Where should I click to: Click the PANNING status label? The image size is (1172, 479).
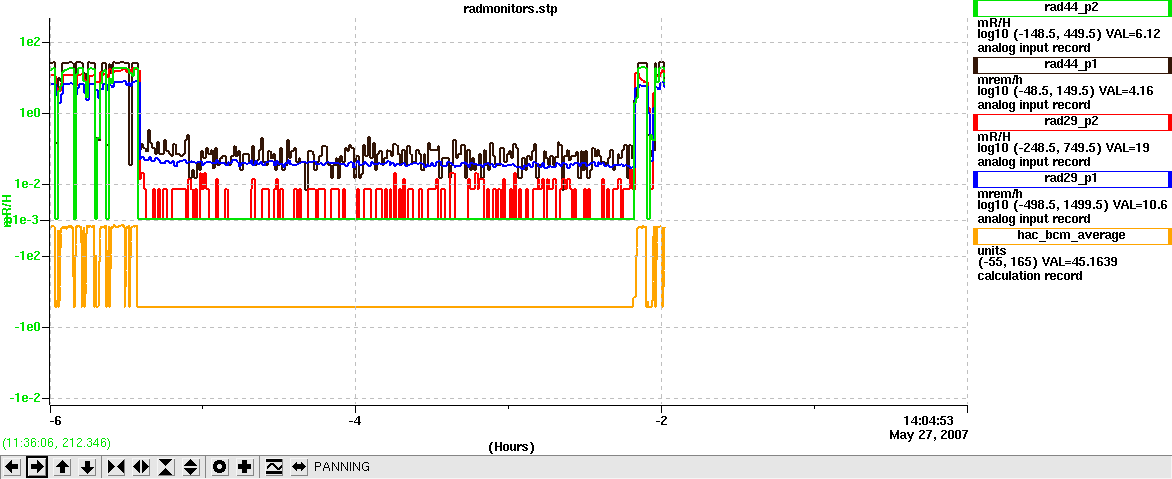pyautogui.click(x=342, y=467)
